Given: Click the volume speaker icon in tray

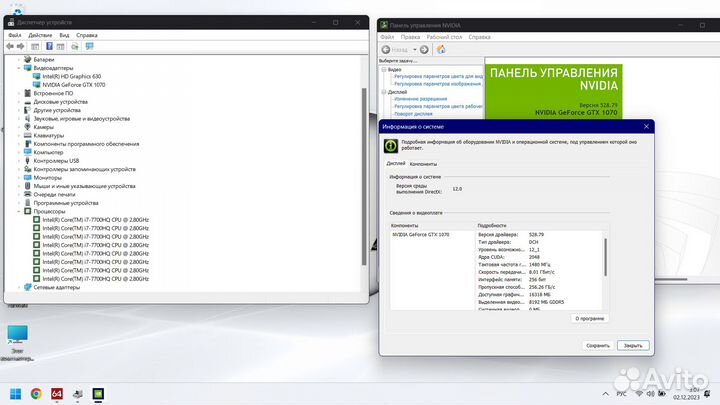Looking at the screenshot, I should click(650, 394).
